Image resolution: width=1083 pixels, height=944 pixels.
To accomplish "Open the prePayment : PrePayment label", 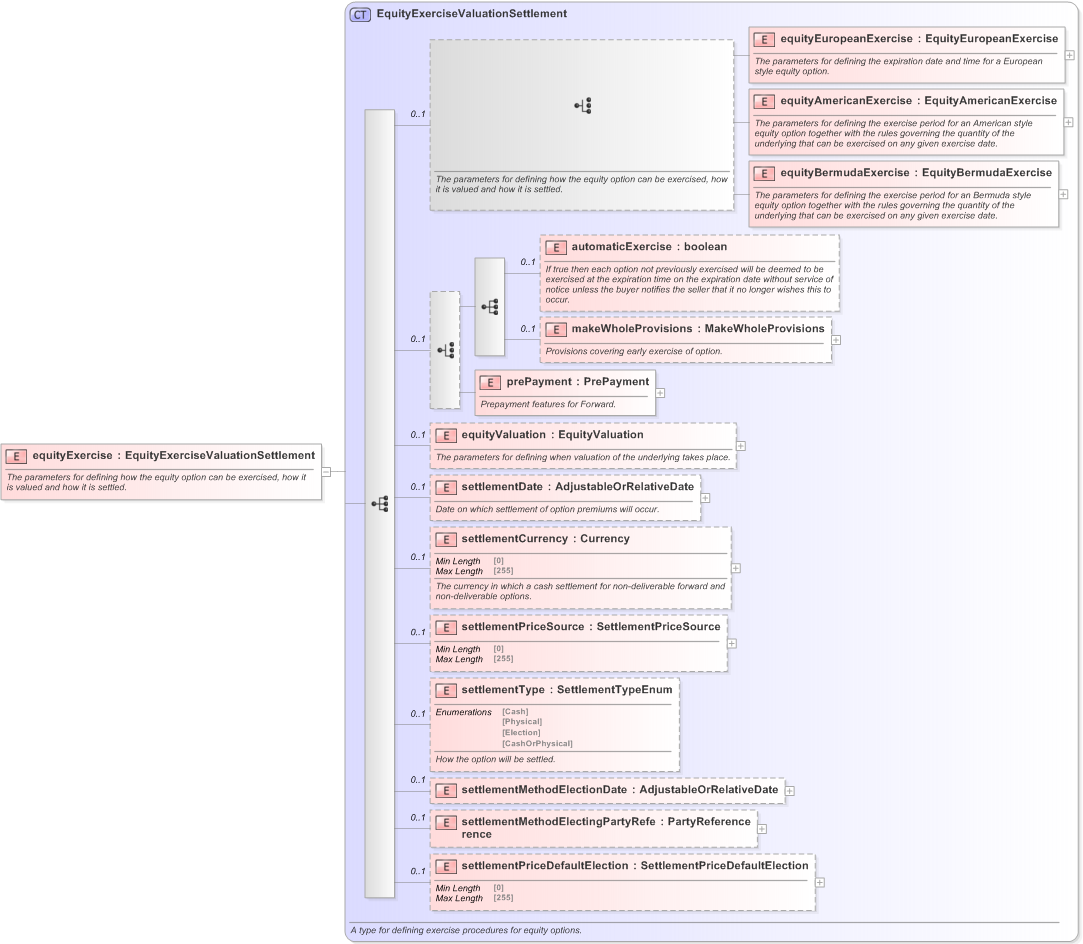I will click(578, 381).
